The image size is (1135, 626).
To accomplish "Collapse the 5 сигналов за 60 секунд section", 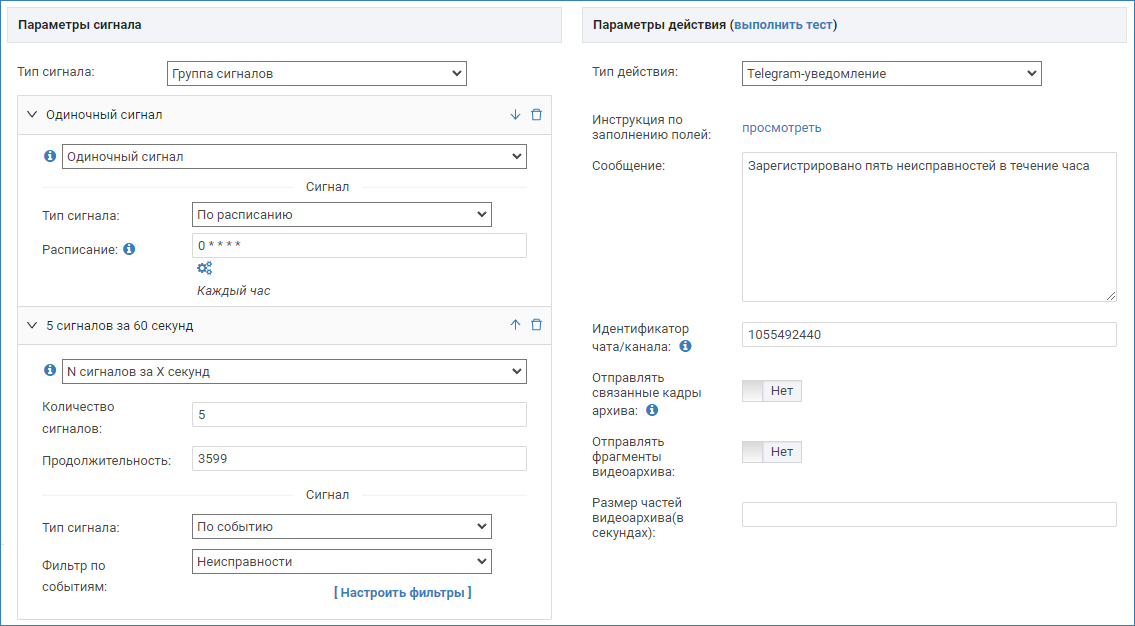I will (x=32, y=325).
